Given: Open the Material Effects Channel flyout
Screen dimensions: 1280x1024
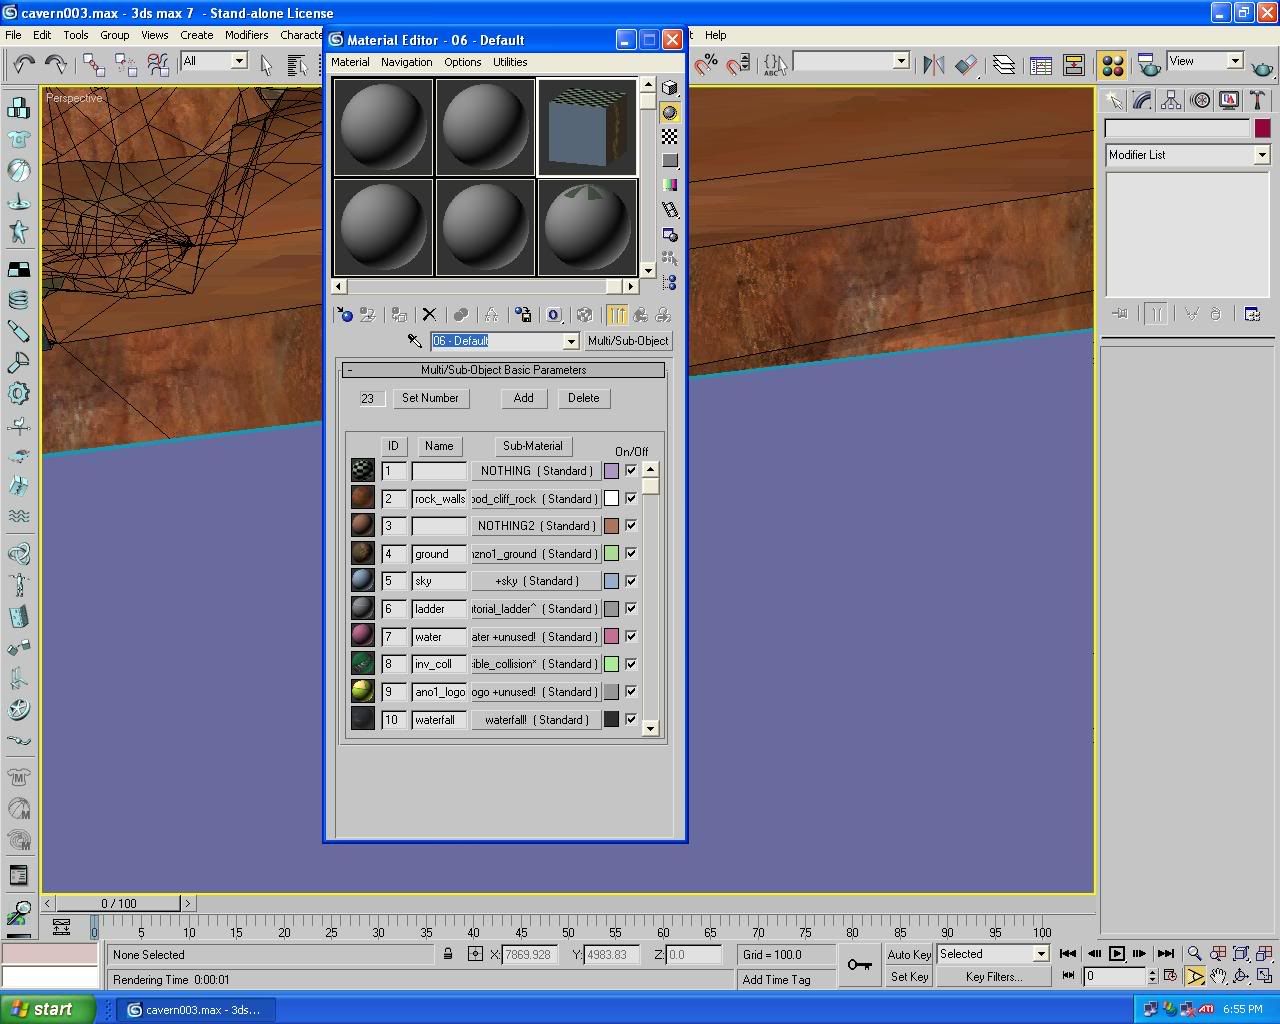Looking at the screenshot, I should pos(554,315).
